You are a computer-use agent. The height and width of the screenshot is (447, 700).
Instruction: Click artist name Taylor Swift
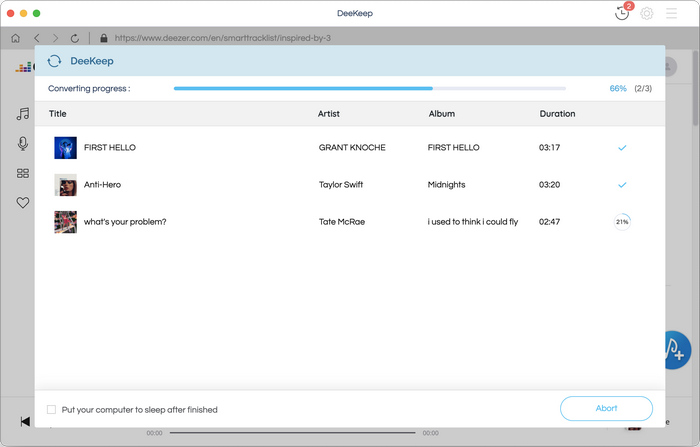pyautogui.click(x=341, y=184)
